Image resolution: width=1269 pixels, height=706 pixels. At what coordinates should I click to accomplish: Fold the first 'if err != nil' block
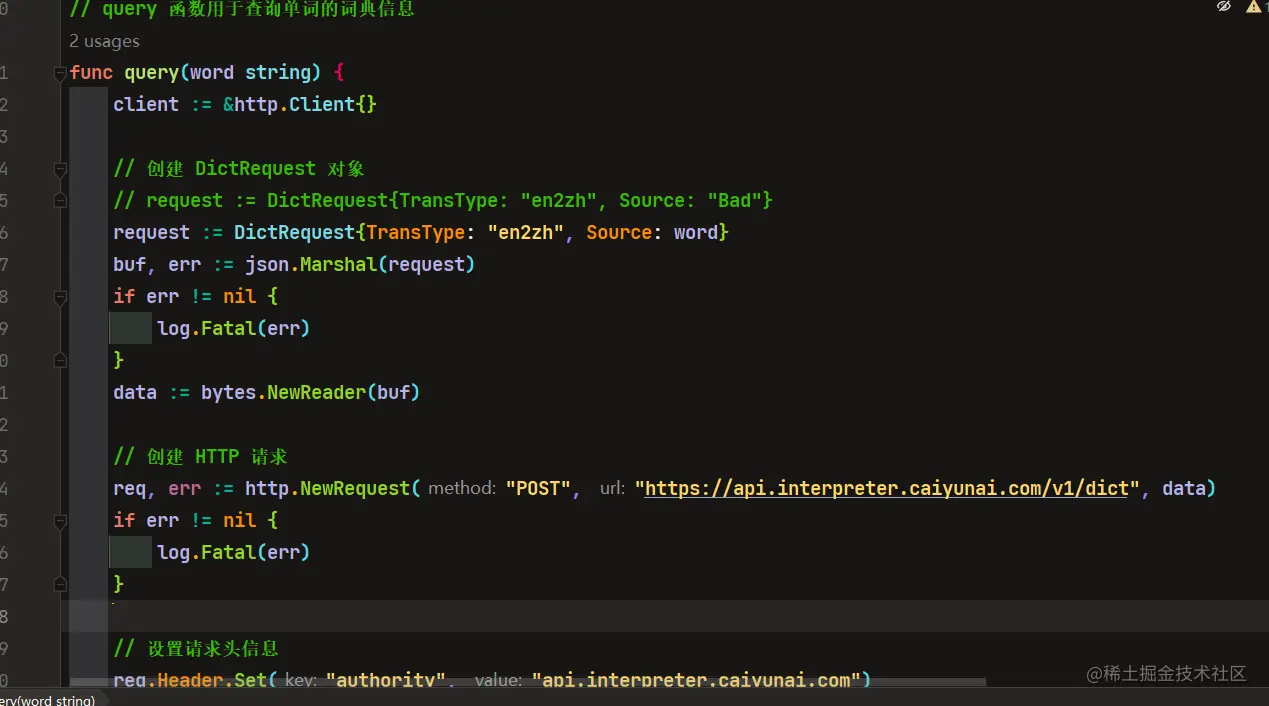coord(60,296)
